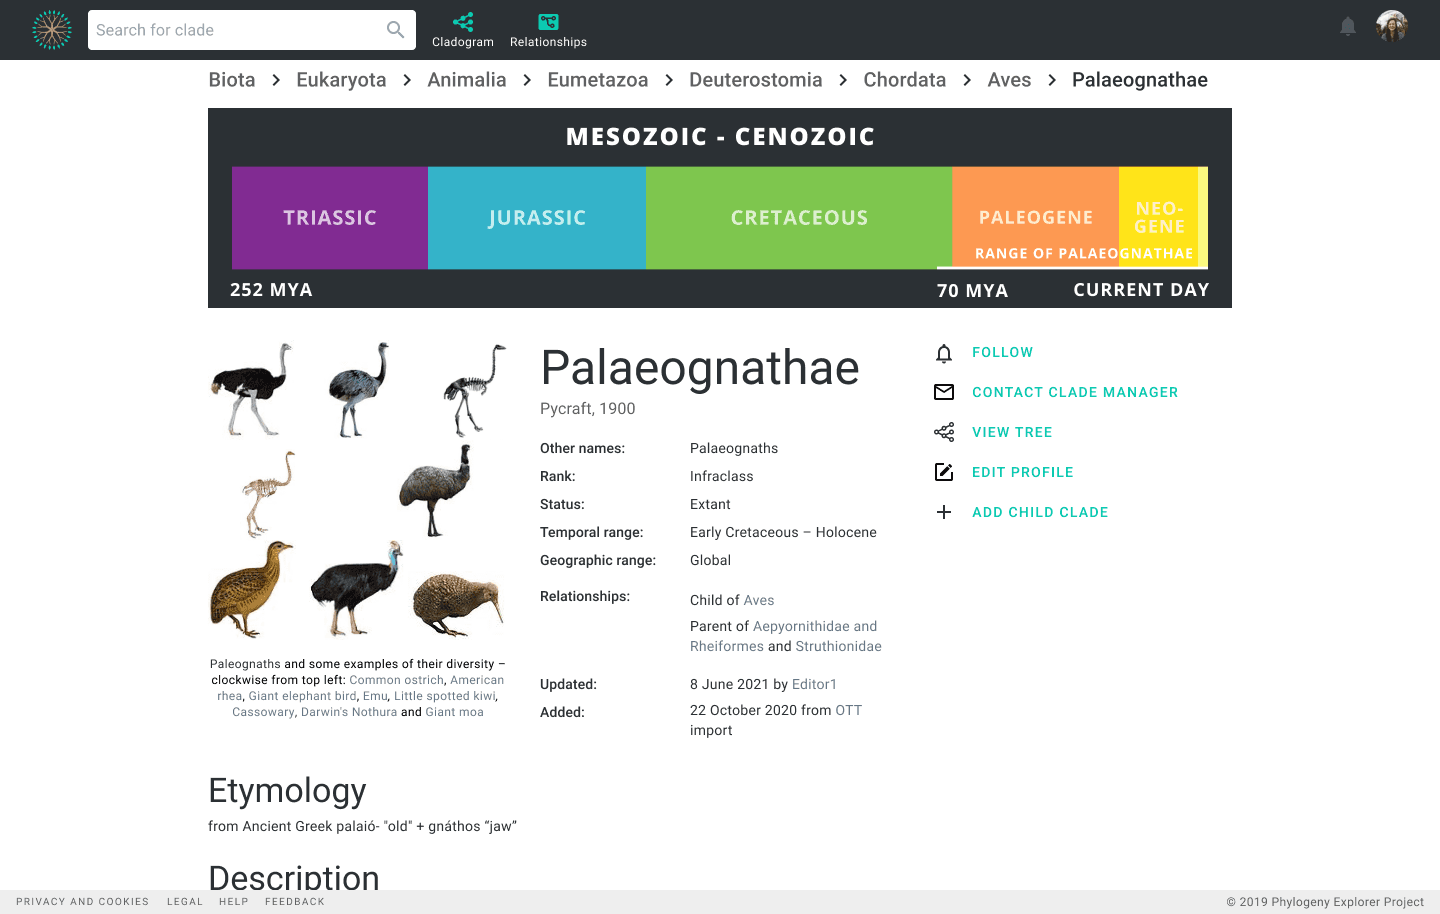
Task: Go to Chordata in the breadcrumb
Action: (x=905, y=80)
